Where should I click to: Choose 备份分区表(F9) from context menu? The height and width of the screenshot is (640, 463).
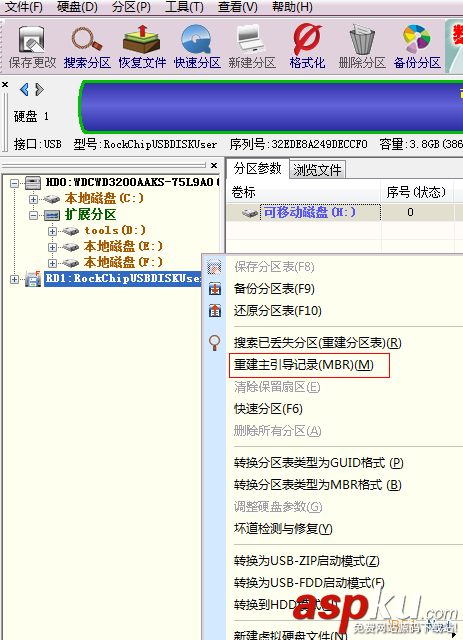[x=274, y=289]
